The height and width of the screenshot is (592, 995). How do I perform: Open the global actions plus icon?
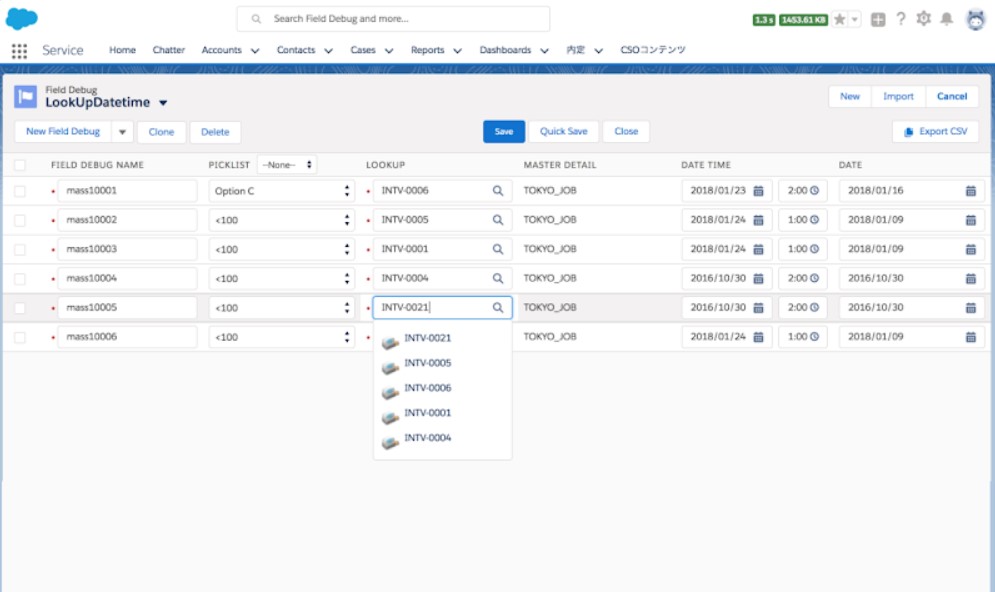point(878,20)
